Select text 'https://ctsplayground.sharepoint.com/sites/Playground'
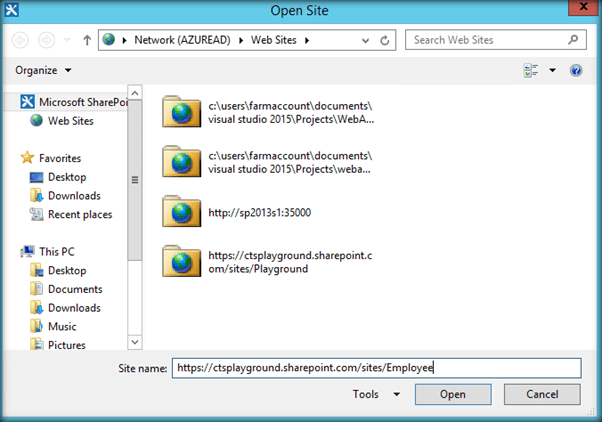 [290, 262]
